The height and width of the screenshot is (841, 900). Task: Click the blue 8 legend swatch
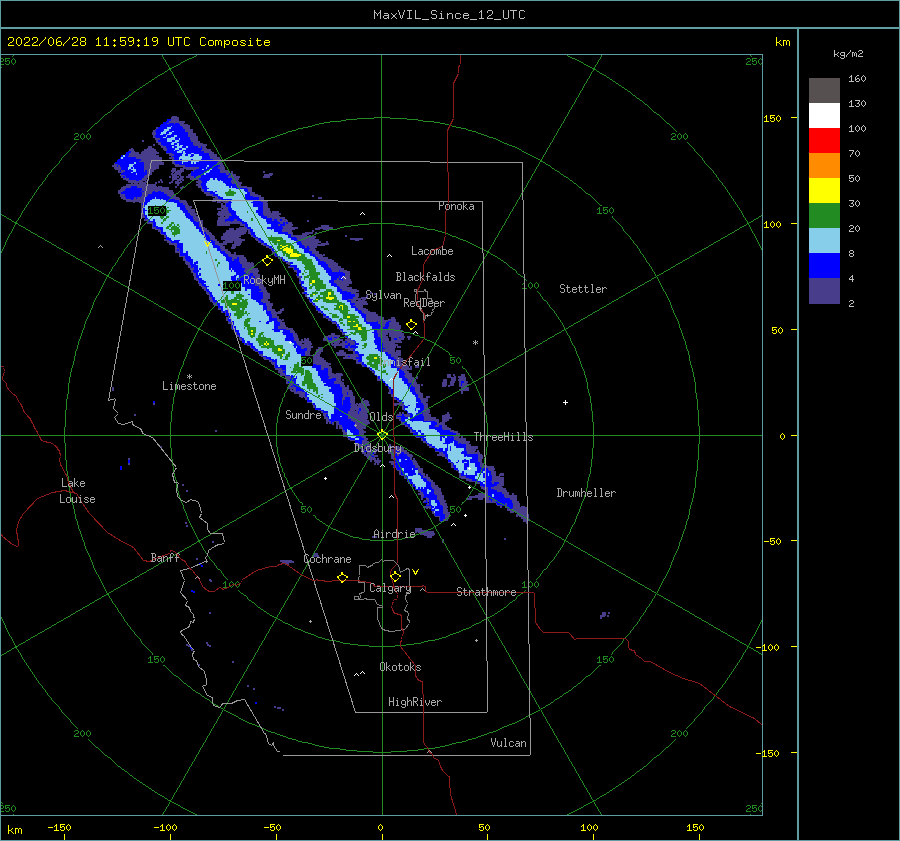(x=824, y=265)
